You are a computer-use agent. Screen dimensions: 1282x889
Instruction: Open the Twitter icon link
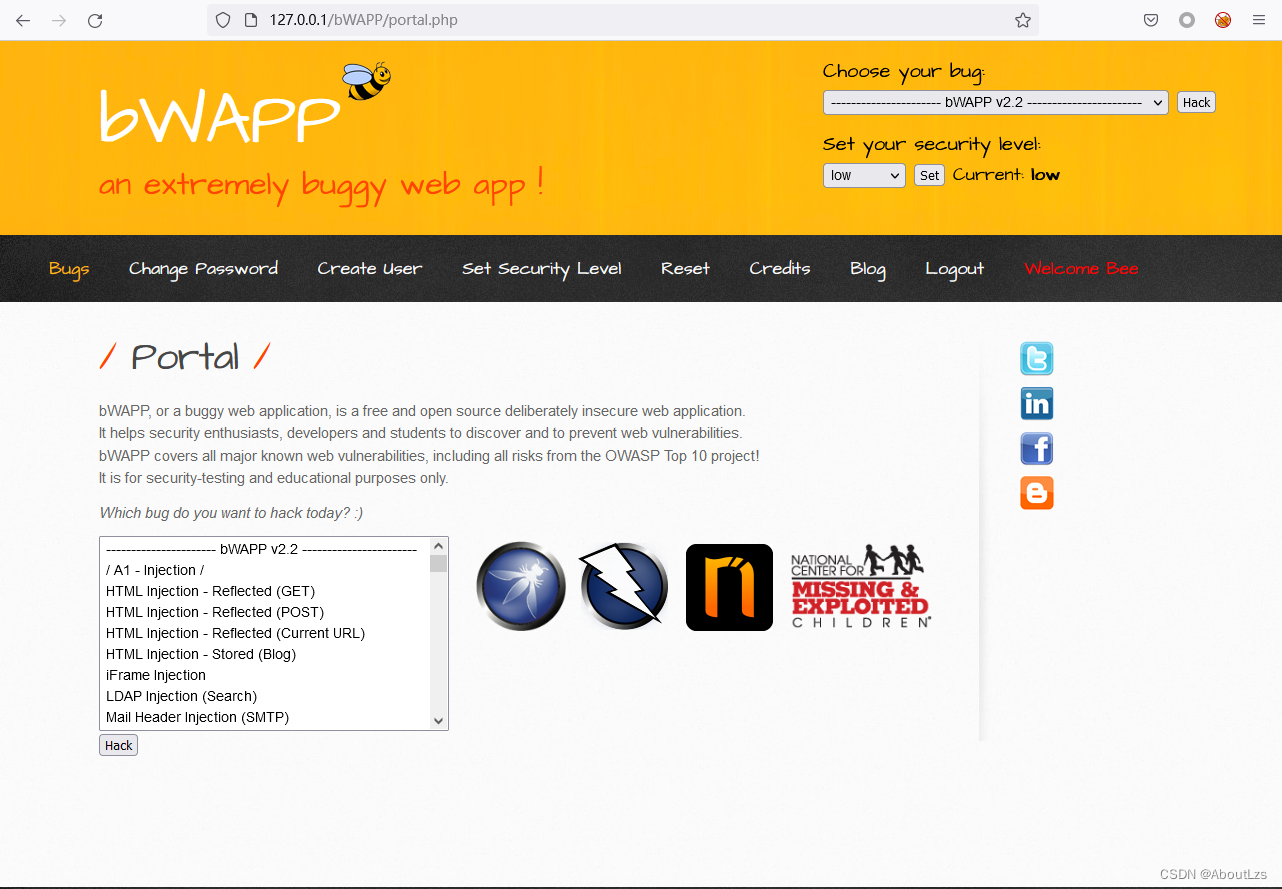(x=1037, y=358)
